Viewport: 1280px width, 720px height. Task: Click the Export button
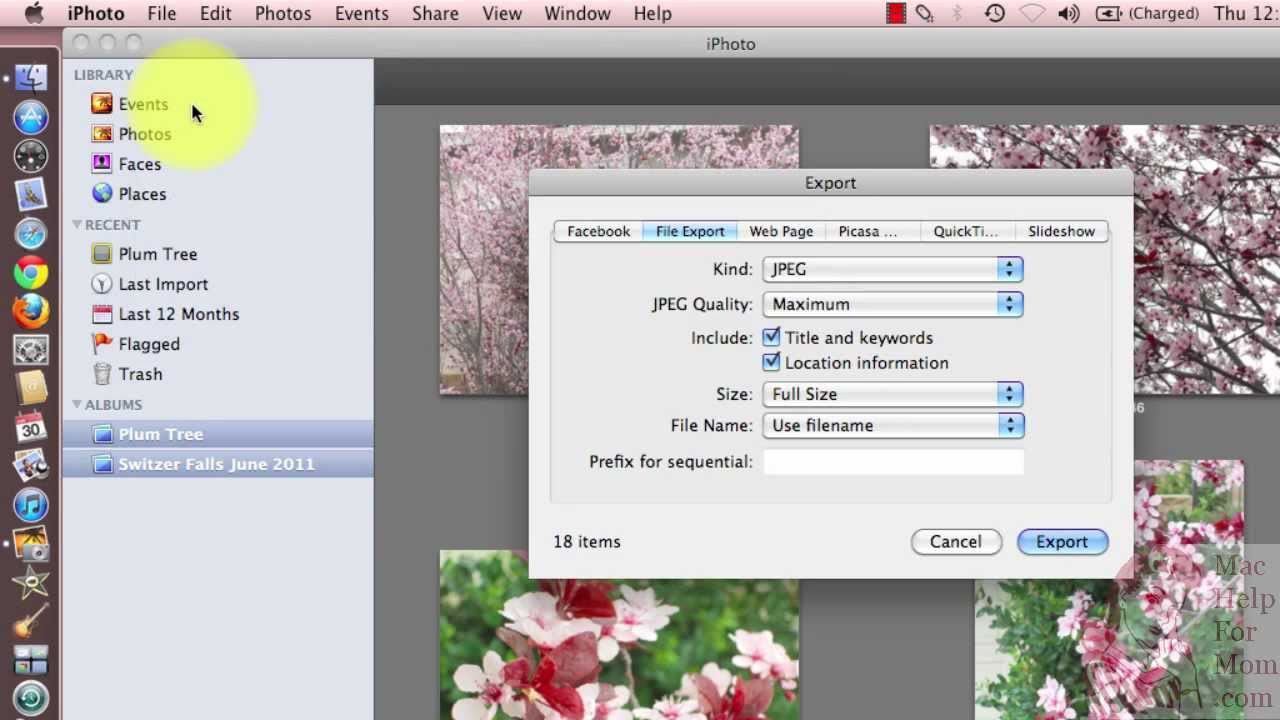point(1062,542)
